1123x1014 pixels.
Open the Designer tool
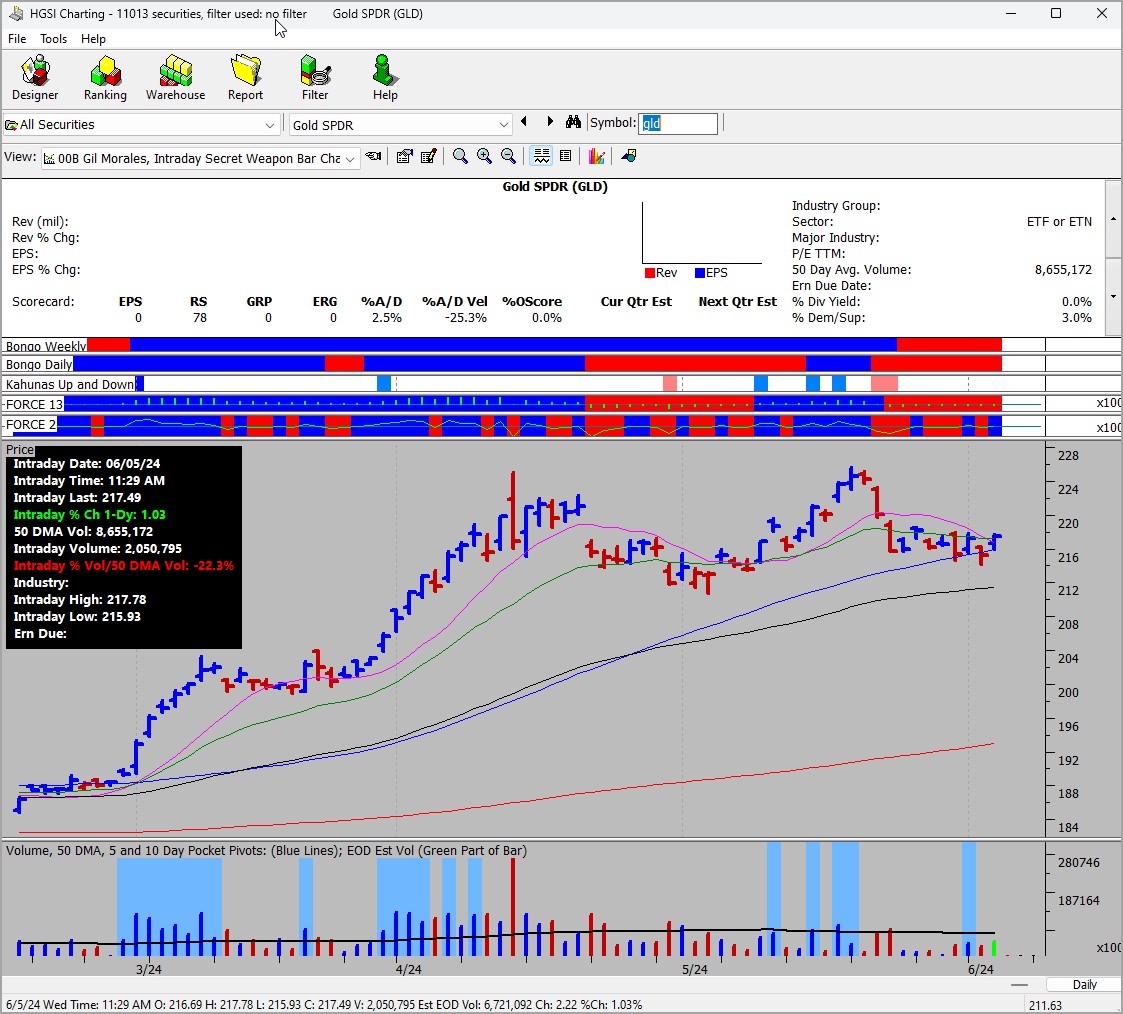tap(35, 78)
